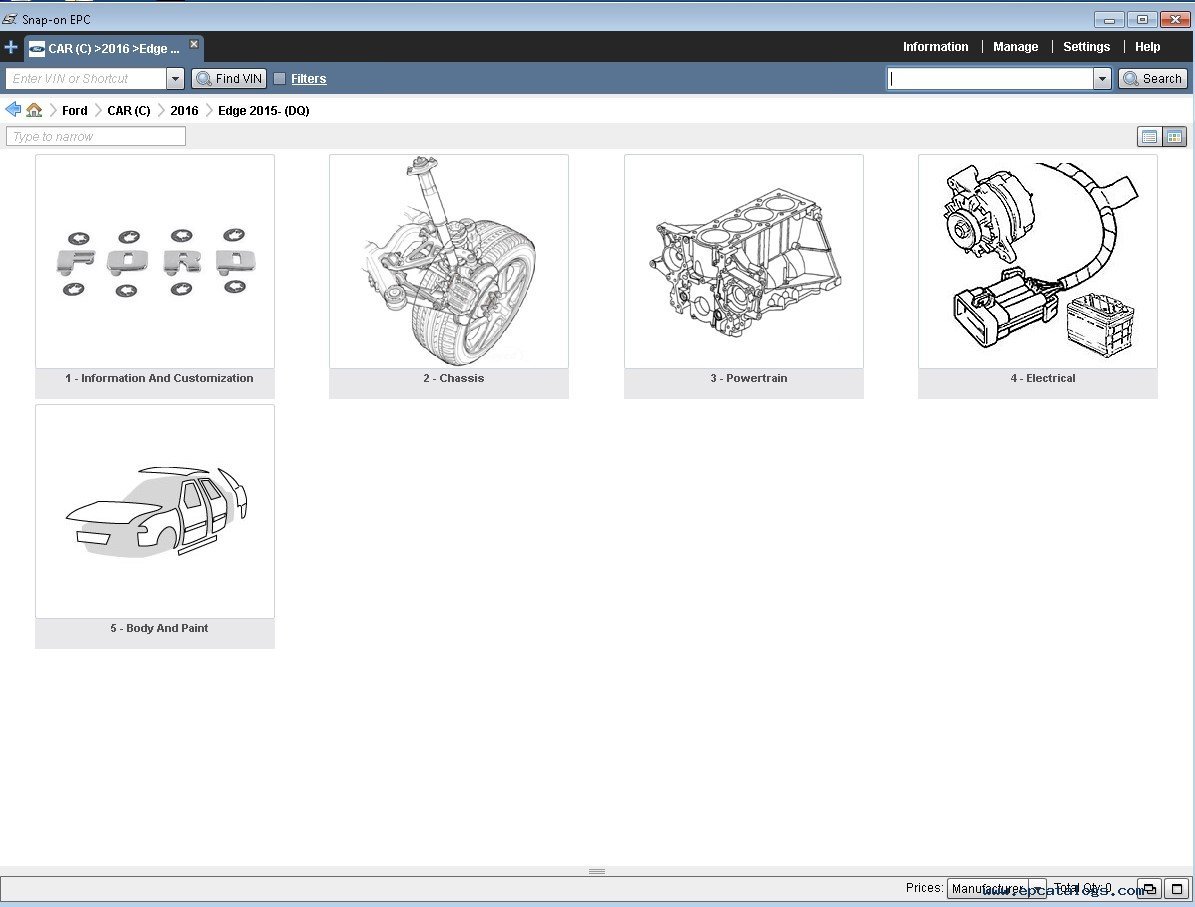This screenshot has height=907, width=1195.
Task: Go back using the blue arrow icon
Action: [x=13, y=110]
